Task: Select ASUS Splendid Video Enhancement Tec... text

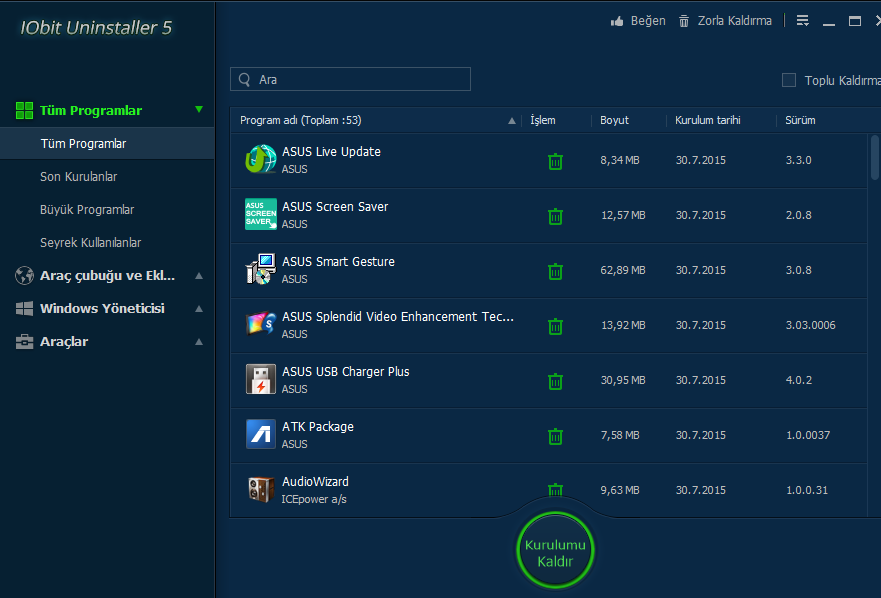Action: 398,317
